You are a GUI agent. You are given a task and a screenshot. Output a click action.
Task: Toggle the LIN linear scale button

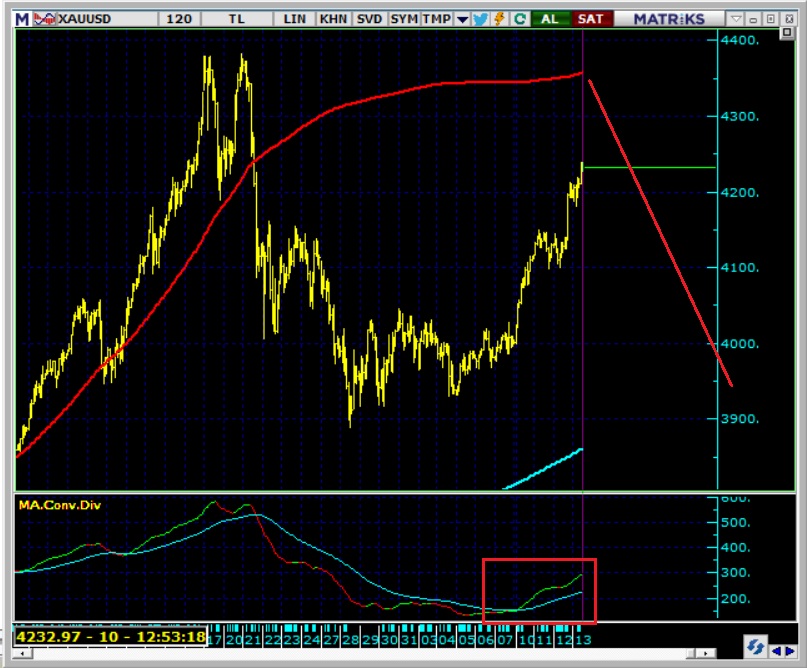pos(296,18)
